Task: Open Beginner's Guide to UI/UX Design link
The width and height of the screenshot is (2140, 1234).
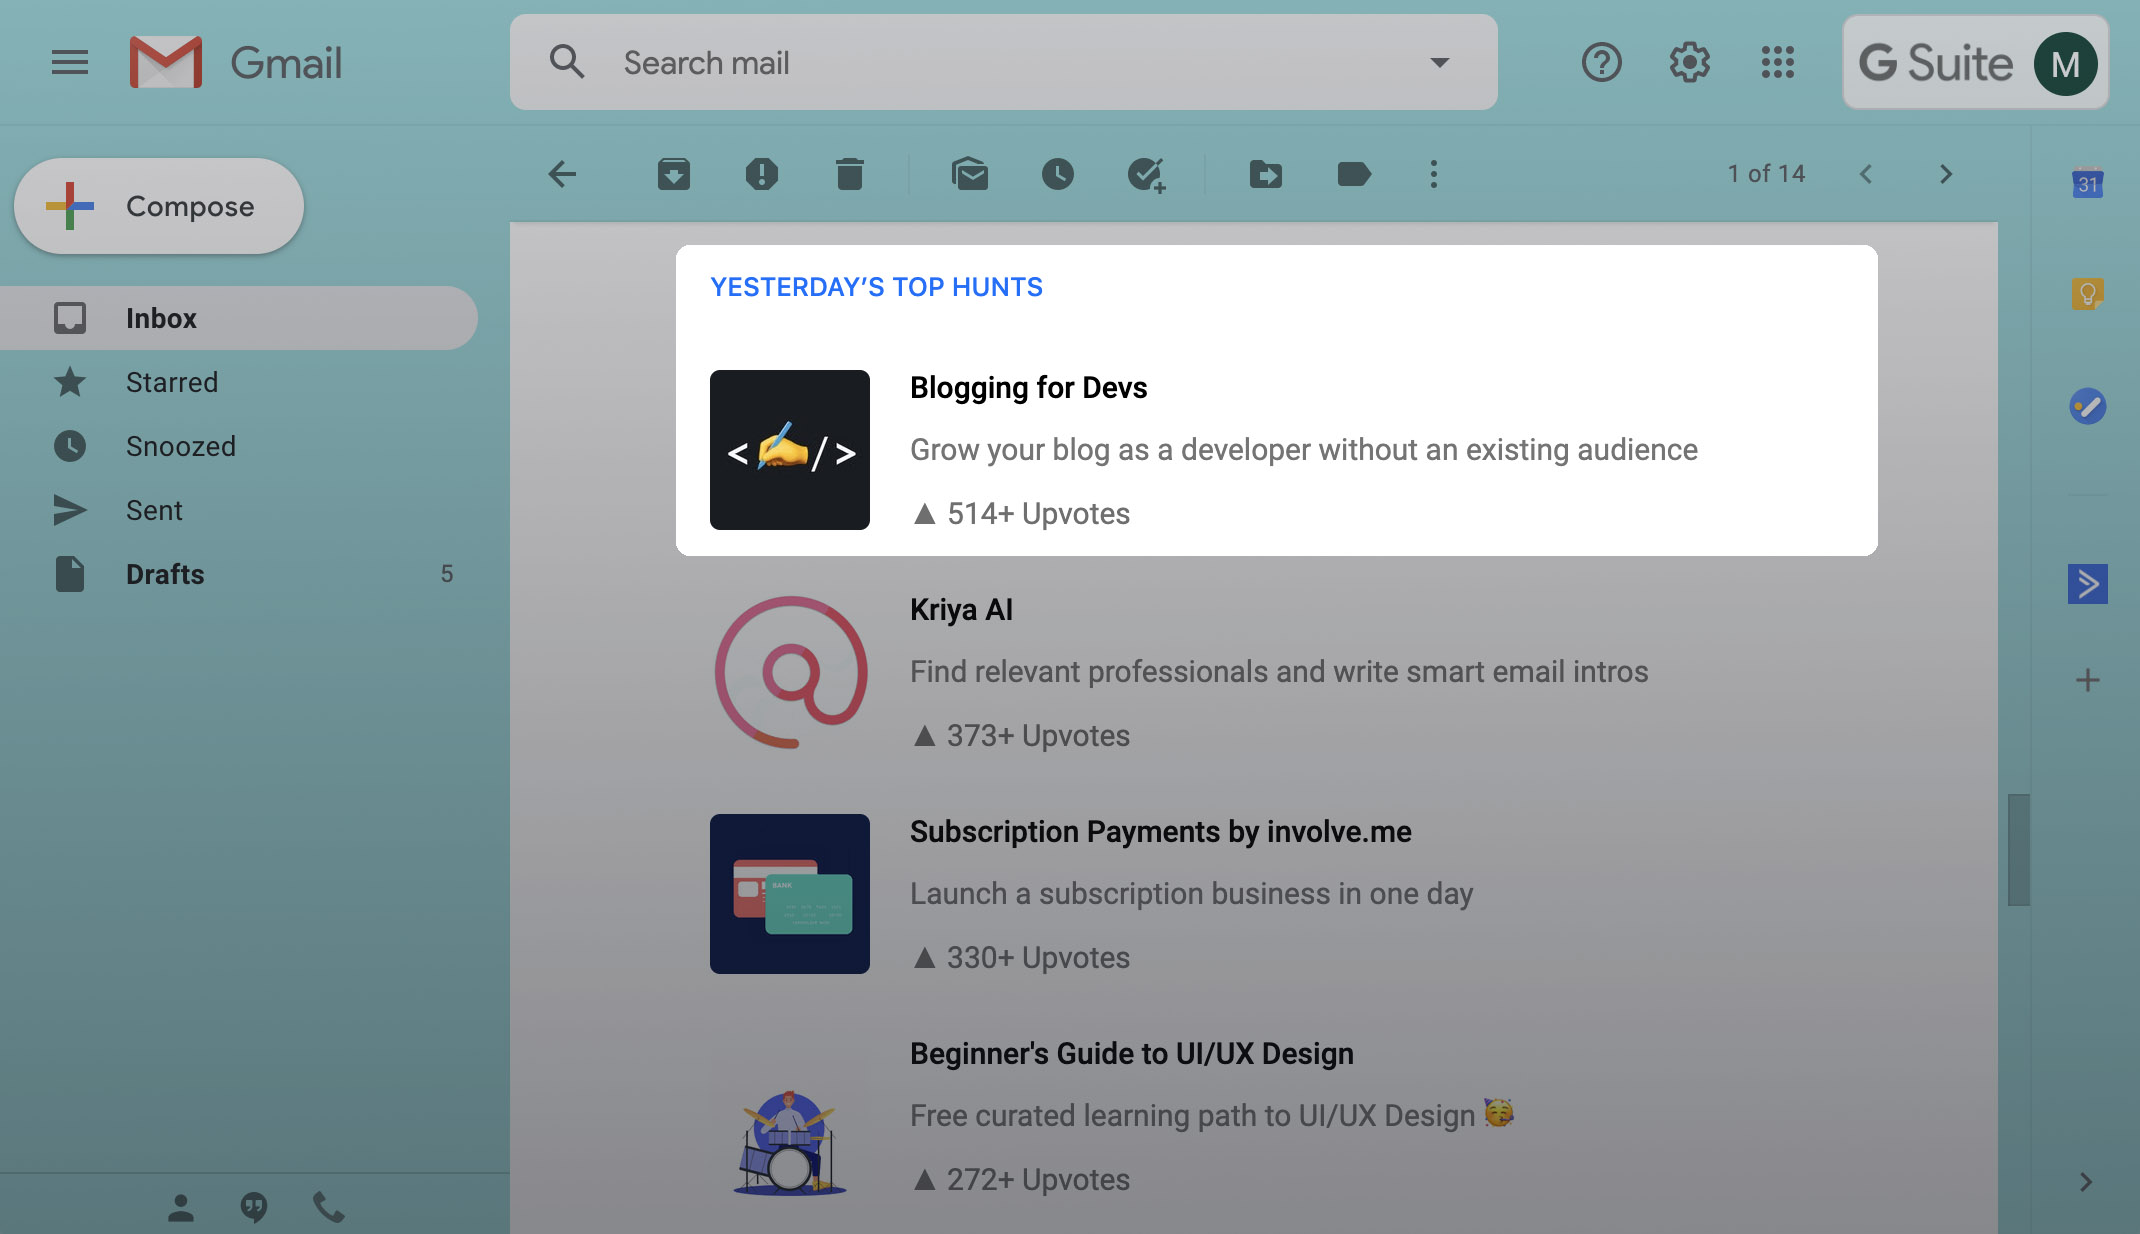Action: [x=1131, y=1054]
